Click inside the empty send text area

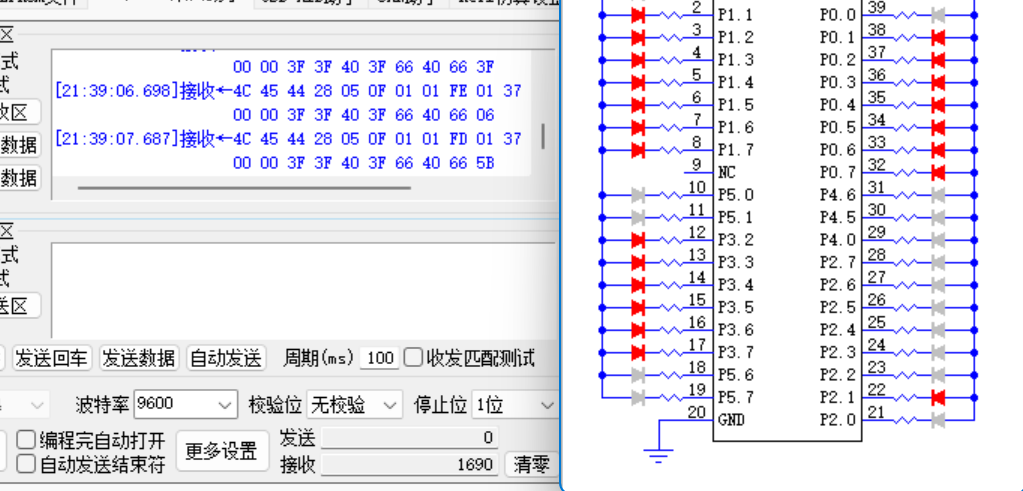tap(303, 290)
